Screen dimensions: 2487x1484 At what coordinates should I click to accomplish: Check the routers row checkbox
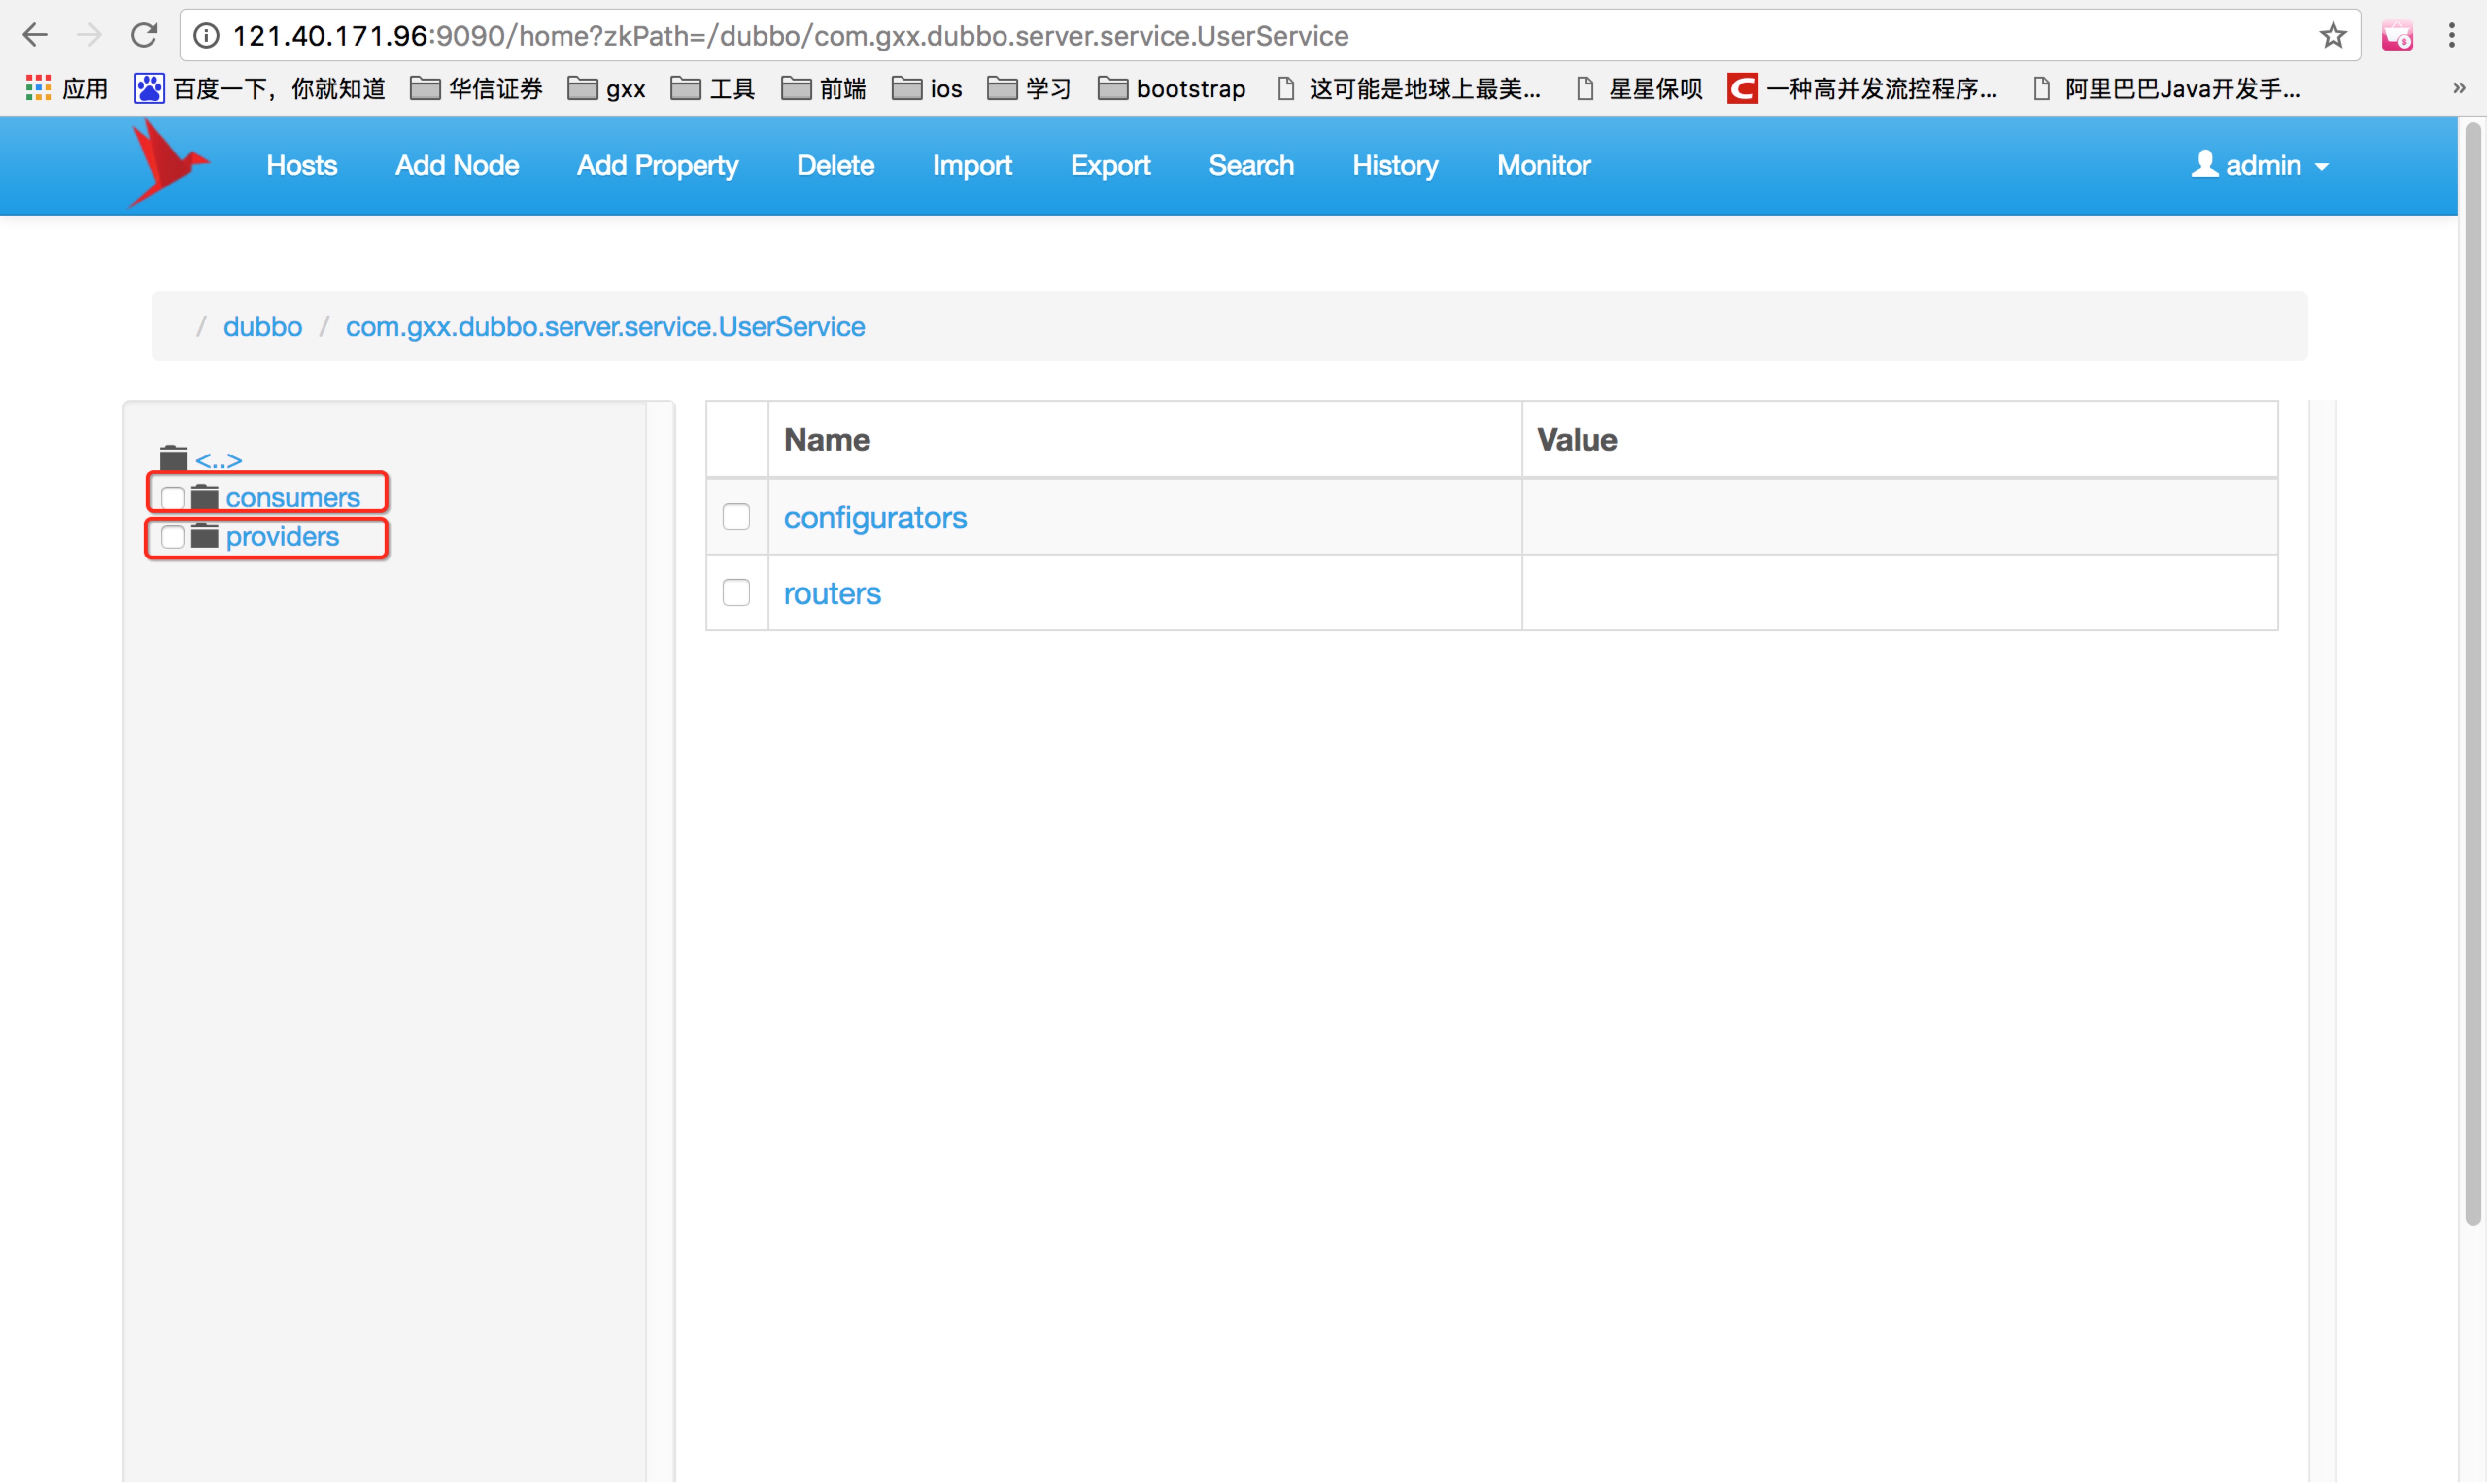(736, 592)
